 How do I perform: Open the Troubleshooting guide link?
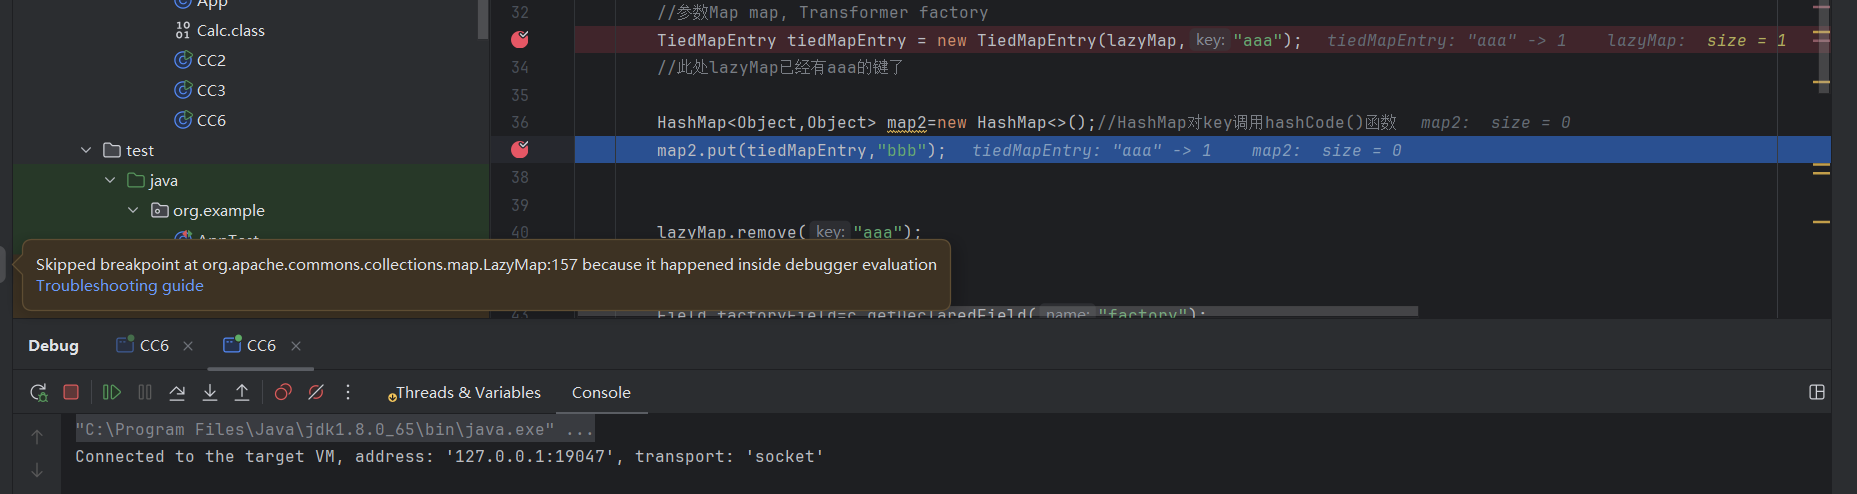[120, 286]
